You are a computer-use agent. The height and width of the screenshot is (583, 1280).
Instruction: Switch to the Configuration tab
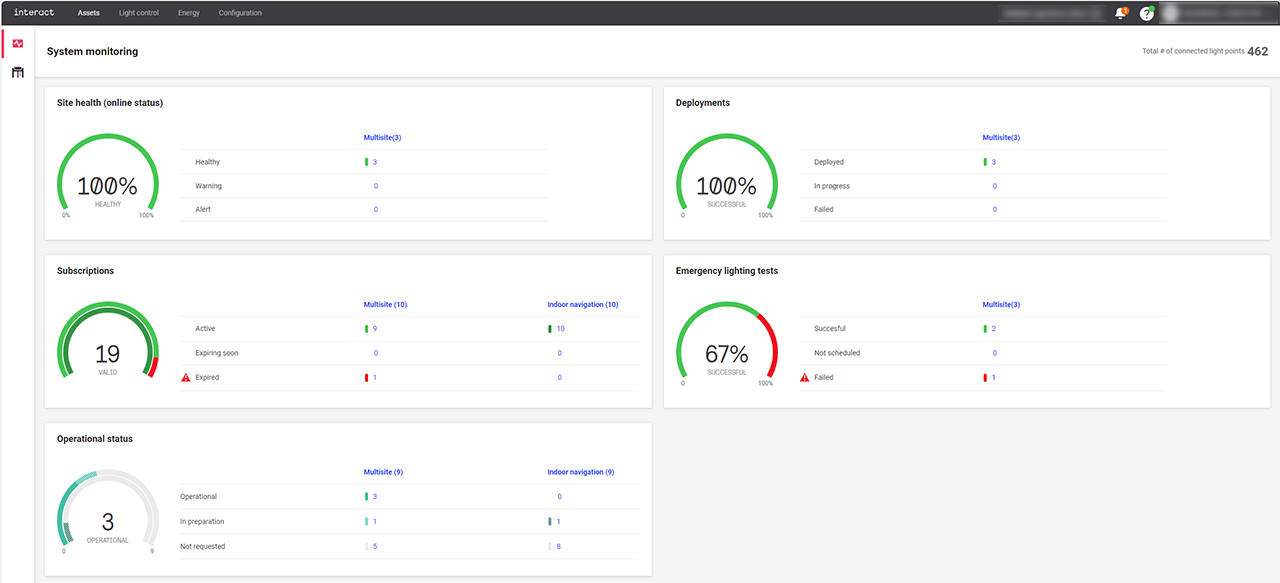point(240,13)
